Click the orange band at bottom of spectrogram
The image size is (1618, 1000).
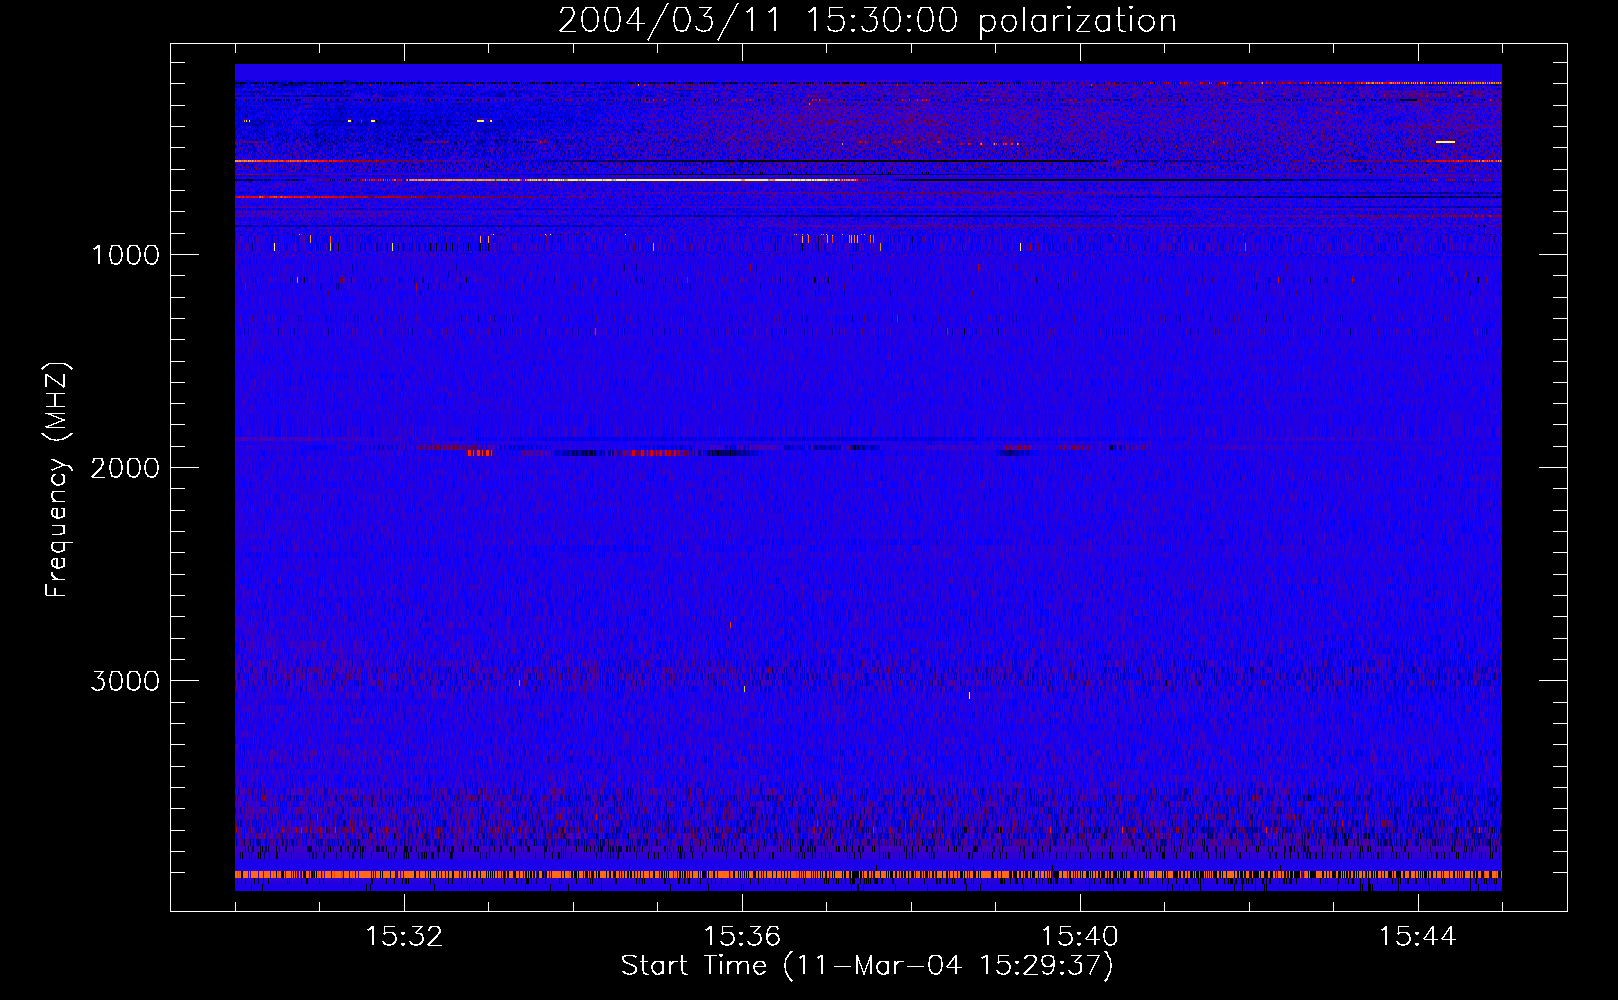pyautogui.click(x=868, y=874)
